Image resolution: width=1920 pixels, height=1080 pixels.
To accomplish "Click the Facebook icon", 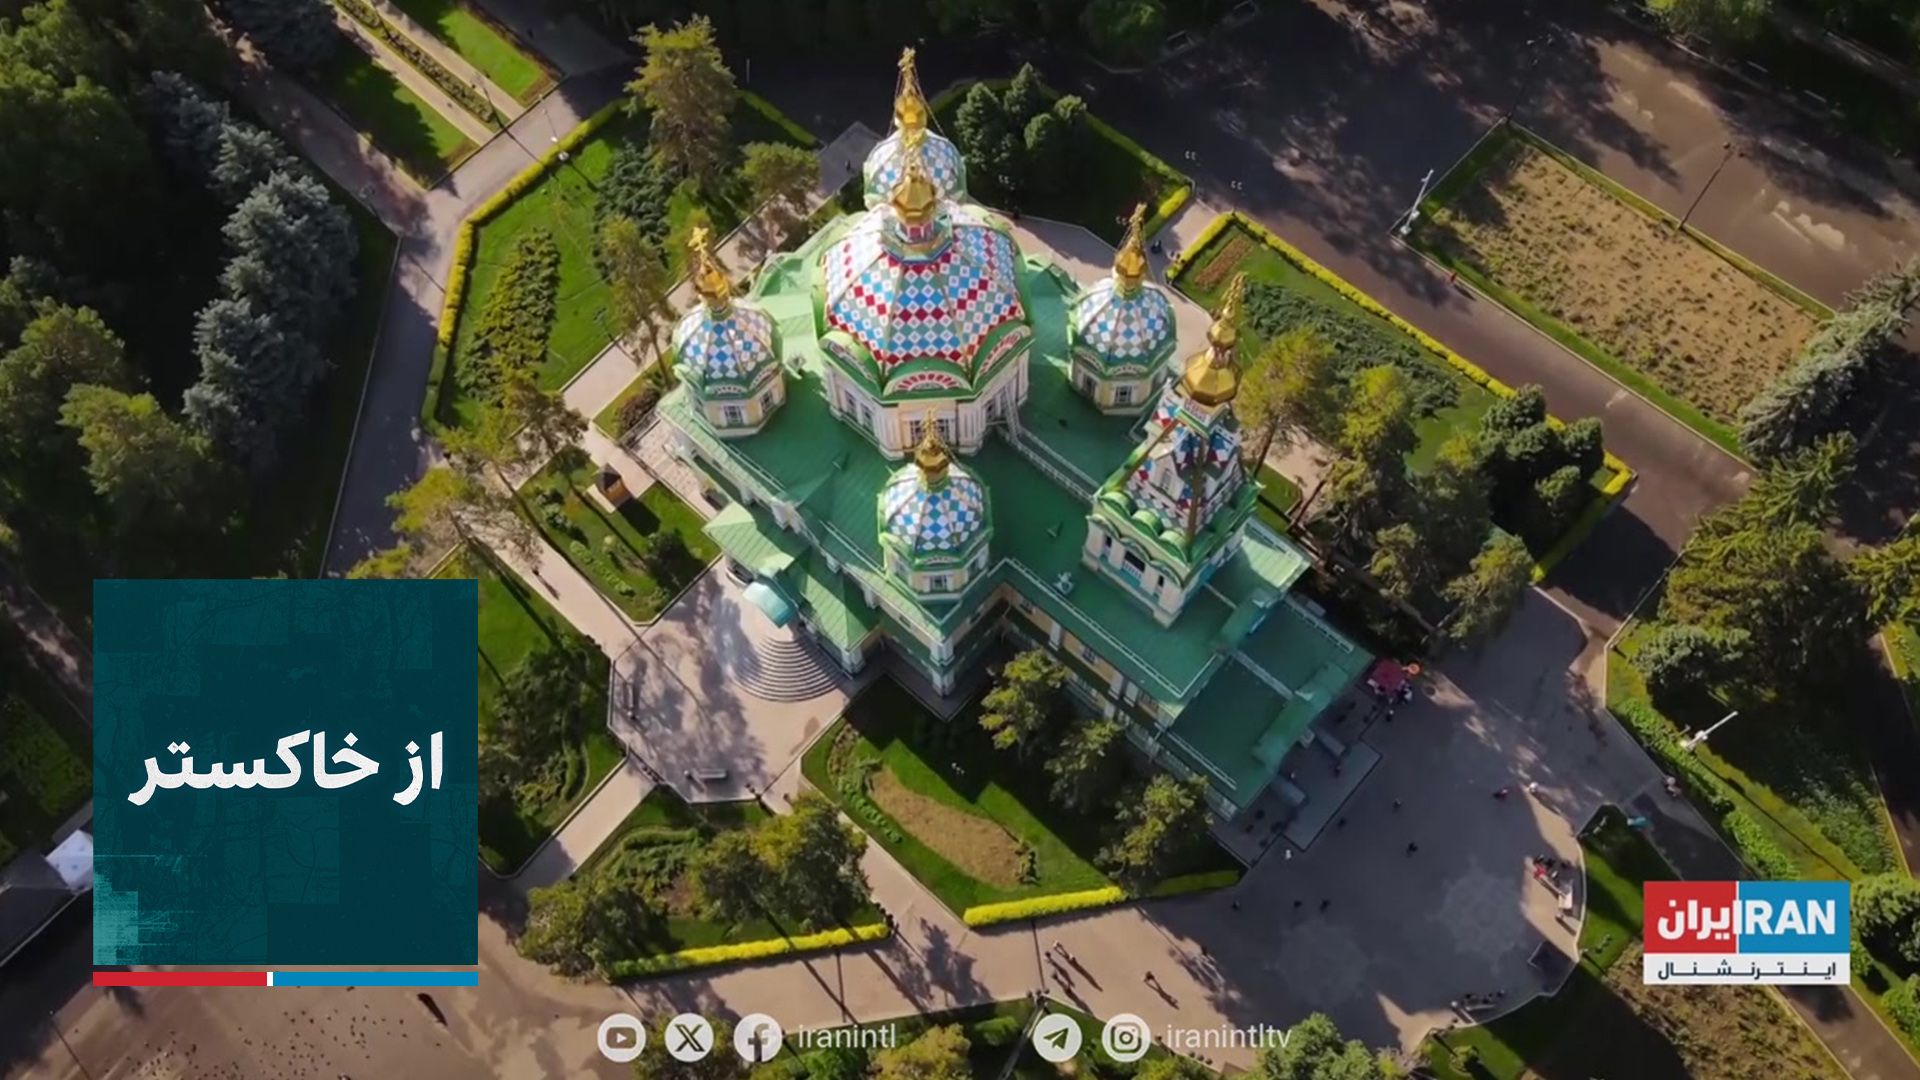I will (757, 1038).
